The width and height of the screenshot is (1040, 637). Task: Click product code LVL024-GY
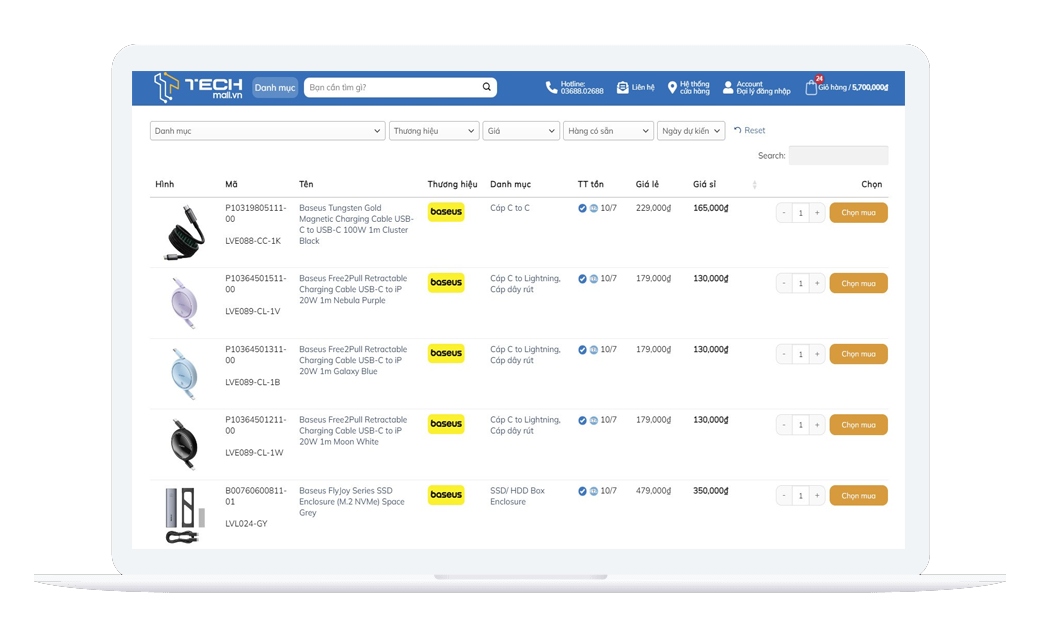(x=246, y=524)
